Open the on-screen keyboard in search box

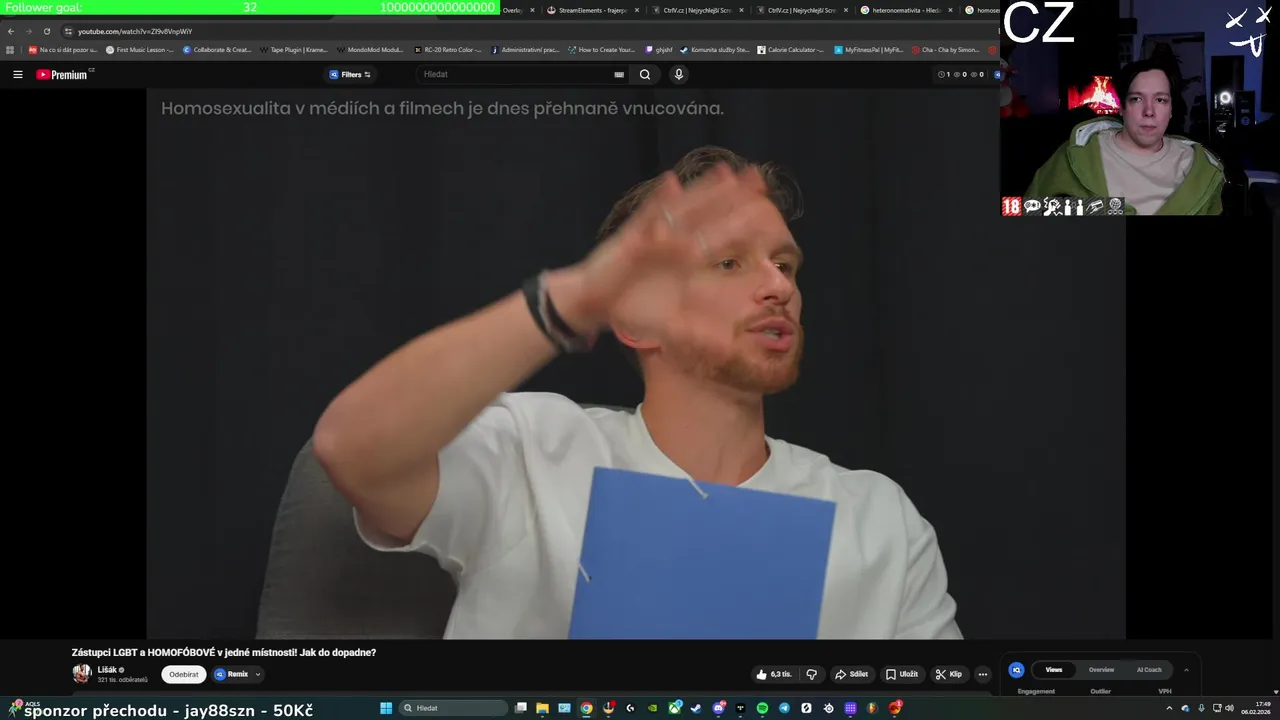pyautogui.click(x=619, y=74)
